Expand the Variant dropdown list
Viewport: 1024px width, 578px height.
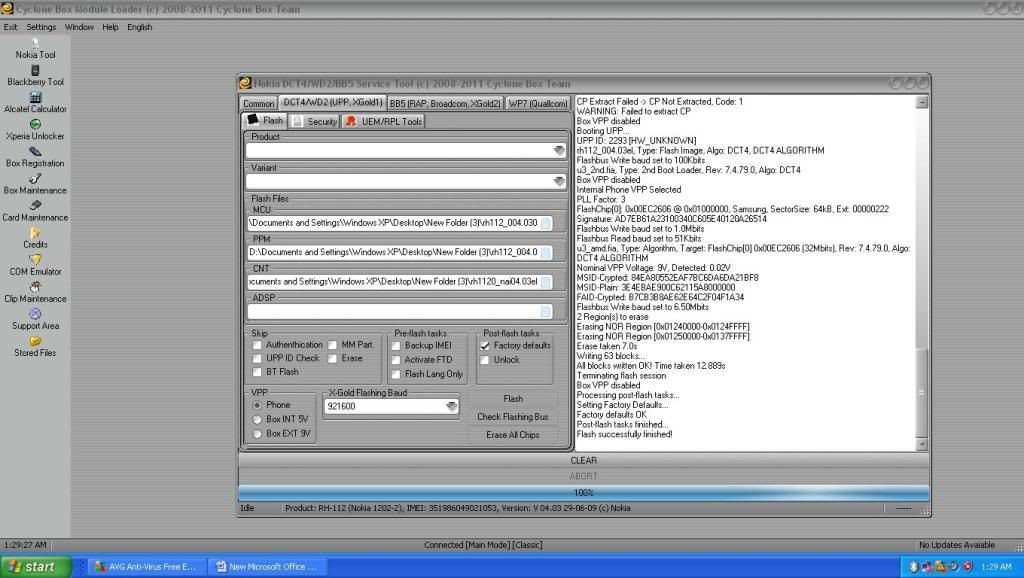(559, 182)
